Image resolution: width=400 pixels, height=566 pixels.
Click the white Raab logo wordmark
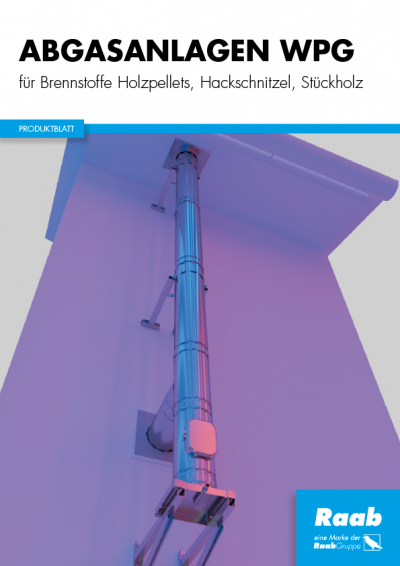348,517
